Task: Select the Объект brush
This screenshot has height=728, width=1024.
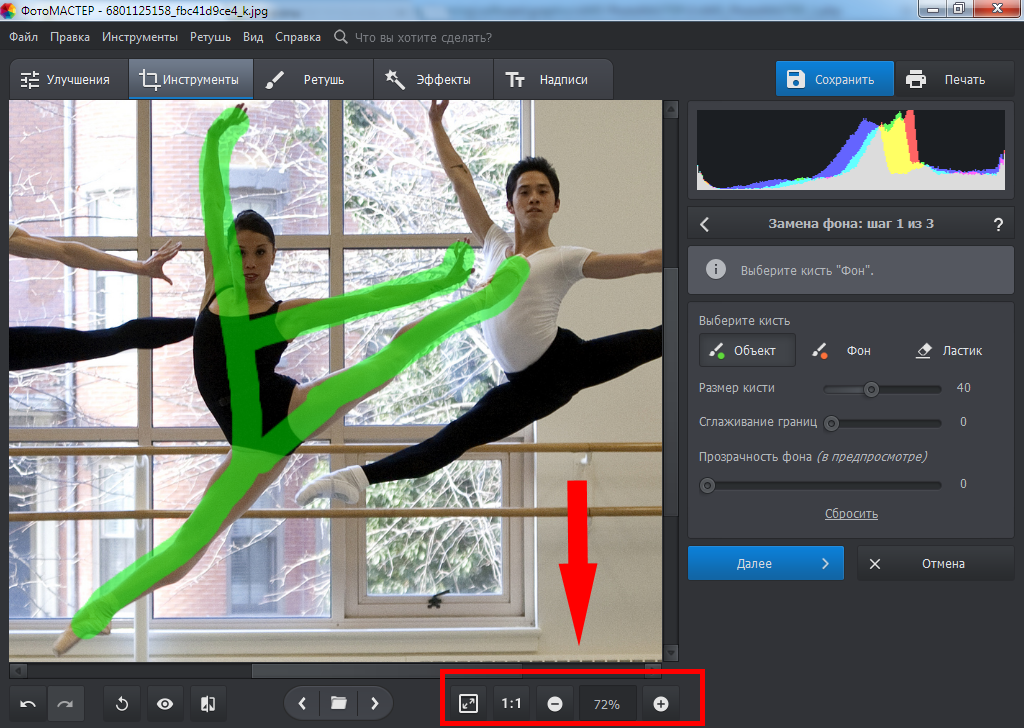Action: [746, 351]
